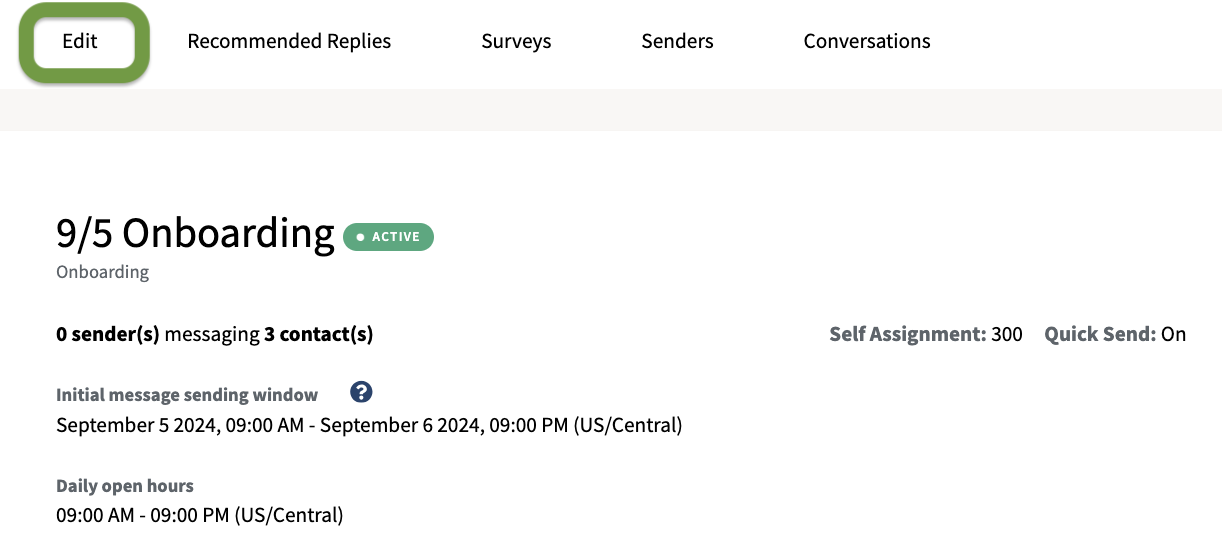The height and width of the screenshot is (556, 1222).
Task: Open the Senders tab
Action: tap(677, 42)
